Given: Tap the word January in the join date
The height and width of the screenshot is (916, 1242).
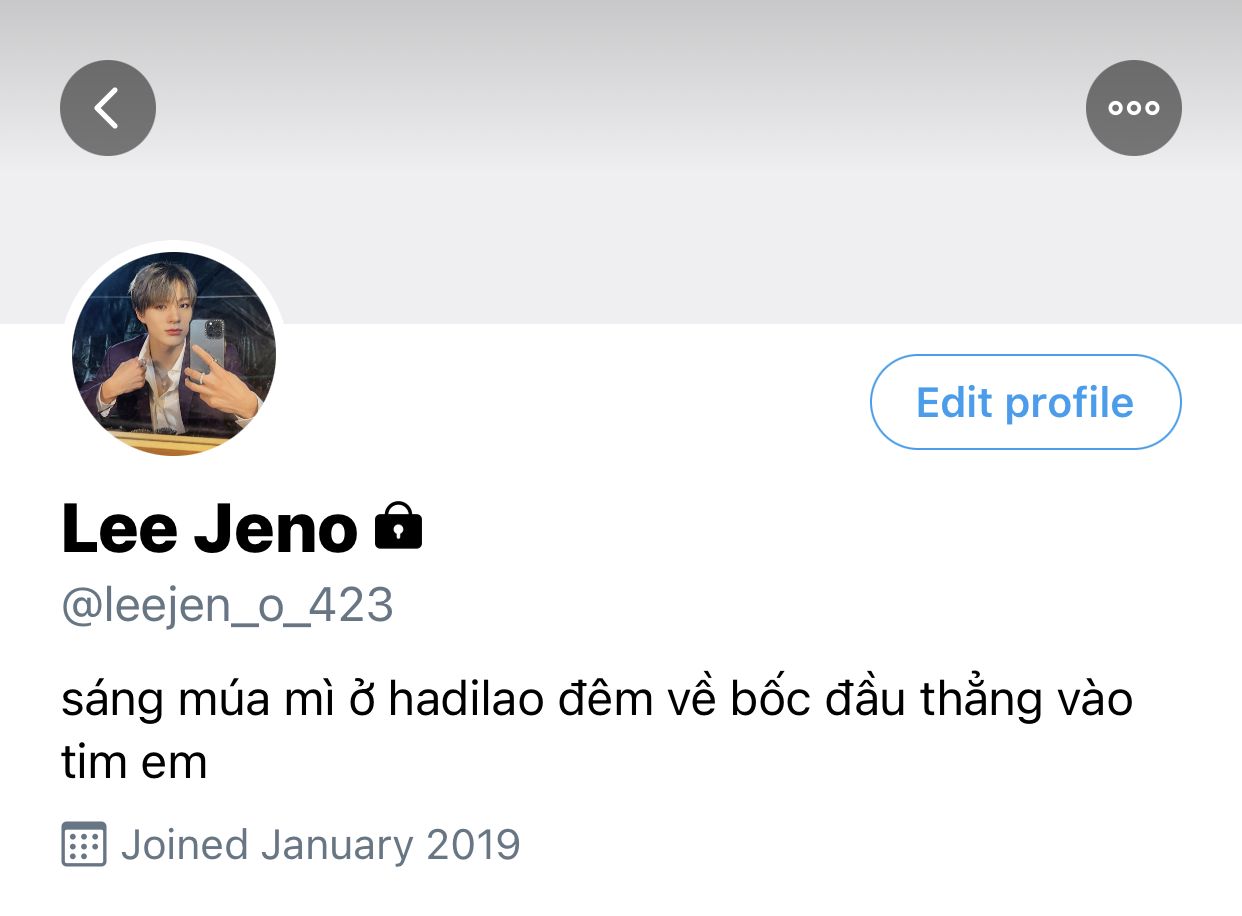Looking at the screenshot, I should (x=337, y=845).
